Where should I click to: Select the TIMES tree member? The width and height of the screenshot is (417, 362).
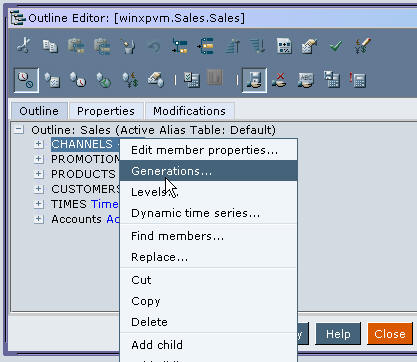(69, 204)
